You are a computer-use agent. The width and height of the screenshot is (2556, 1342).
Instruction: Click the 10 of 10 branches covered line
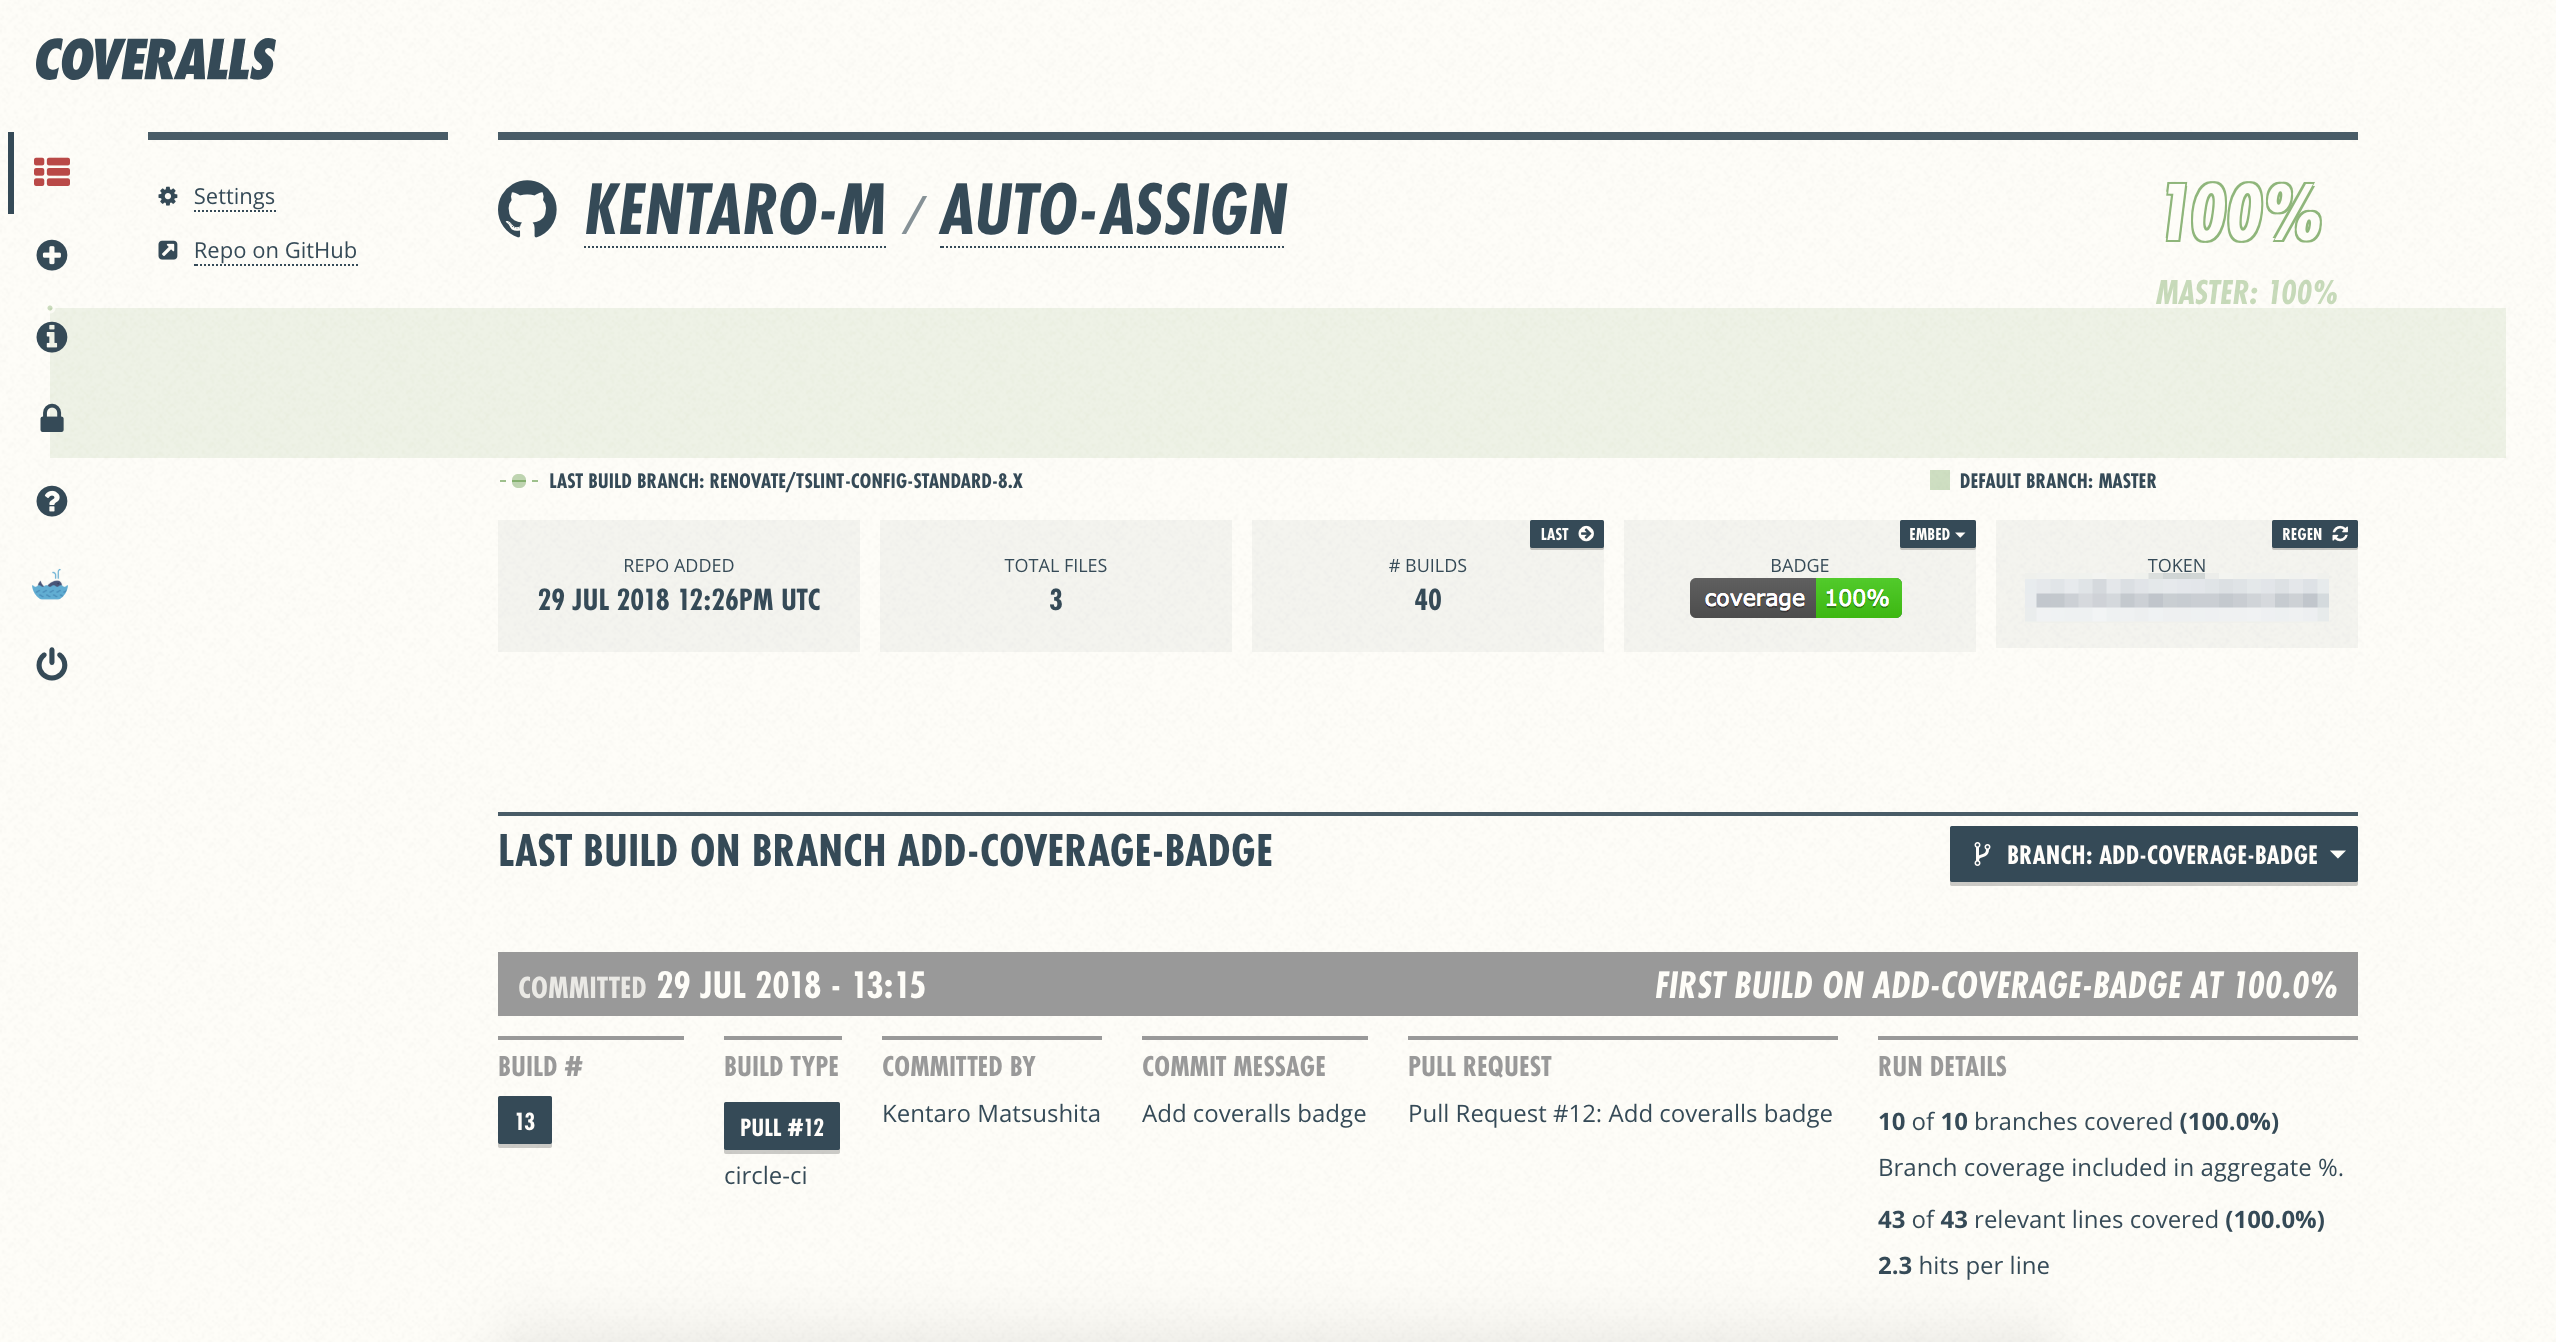[2078, 1121]
